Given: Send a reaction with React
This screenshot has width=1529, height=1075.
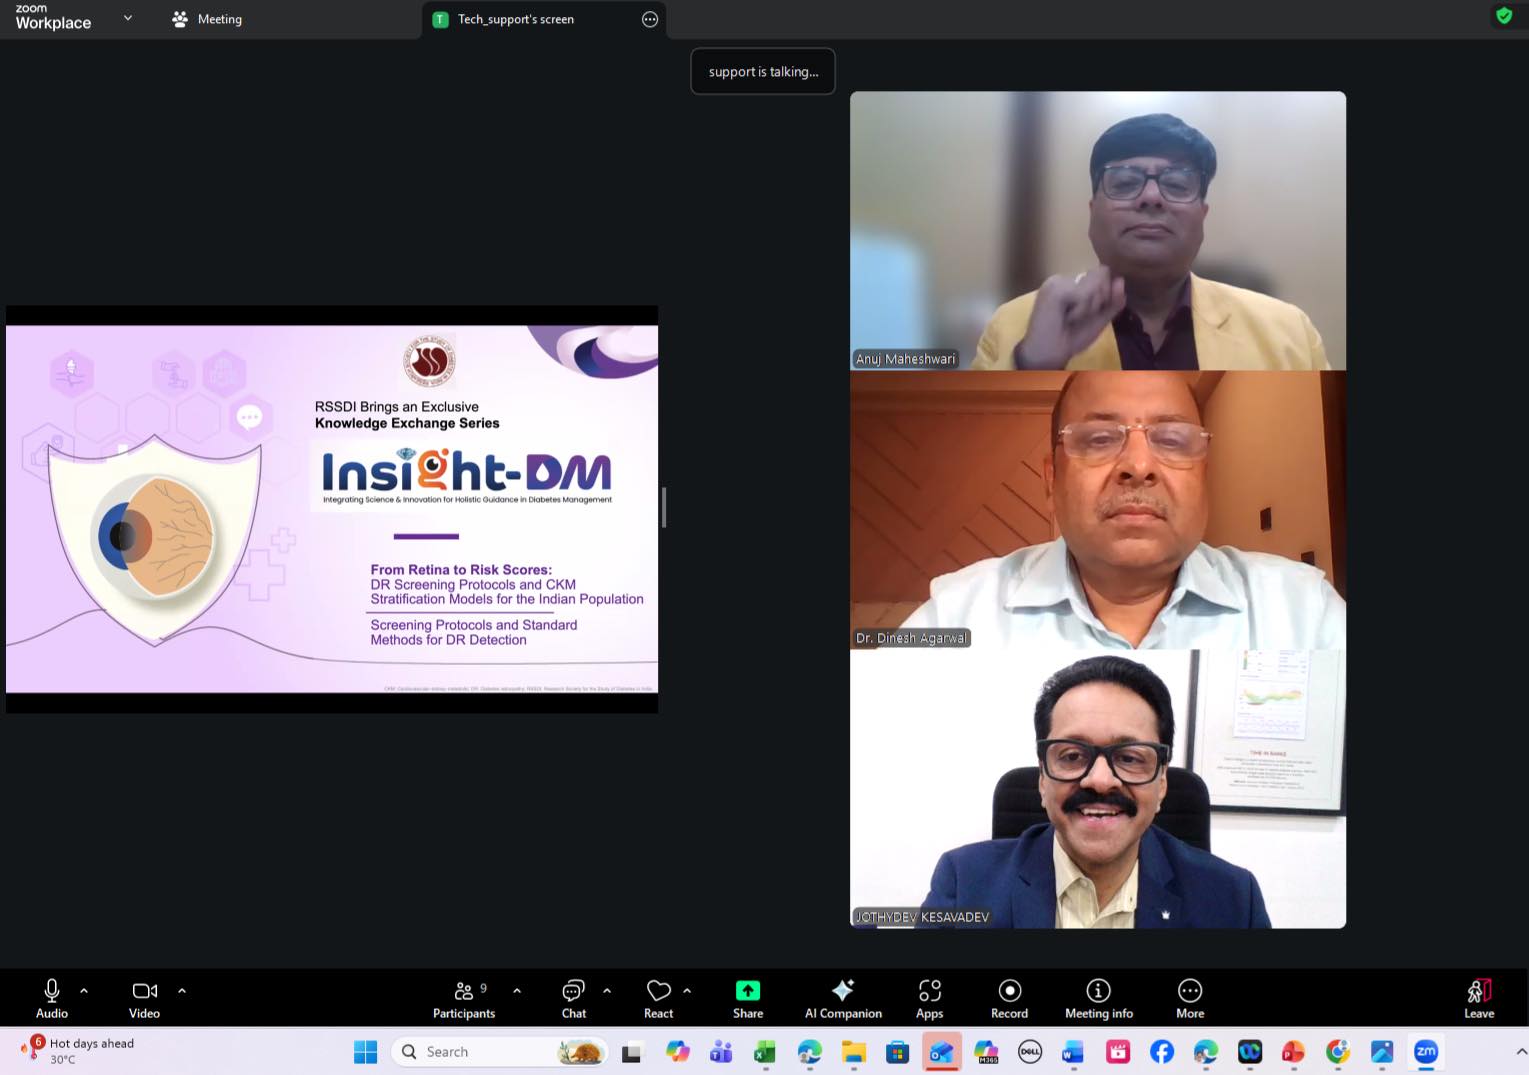Looking at the screenshot, I should coord(658,998).
